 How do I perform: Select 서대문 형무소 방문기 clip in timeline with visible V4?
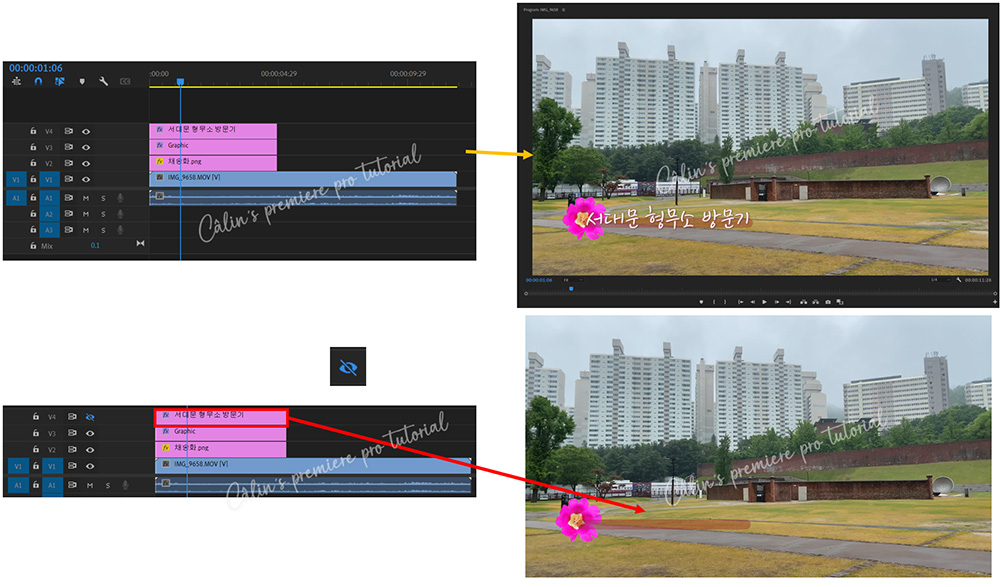(213, 130)
